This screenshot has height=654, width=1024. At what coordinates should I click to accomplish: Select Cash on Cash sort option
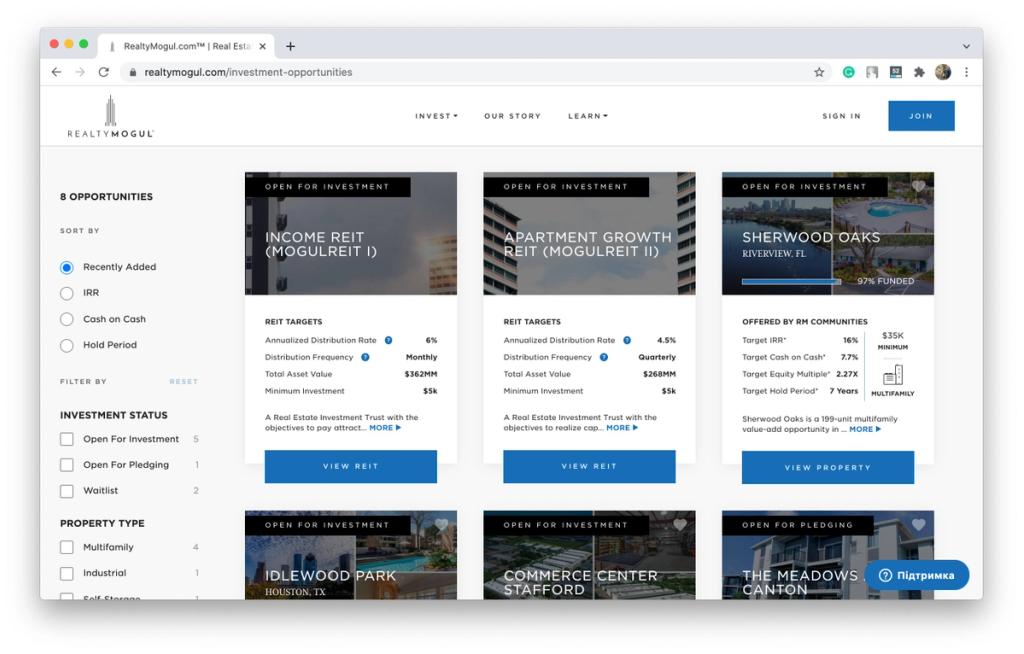coord(67,319)
